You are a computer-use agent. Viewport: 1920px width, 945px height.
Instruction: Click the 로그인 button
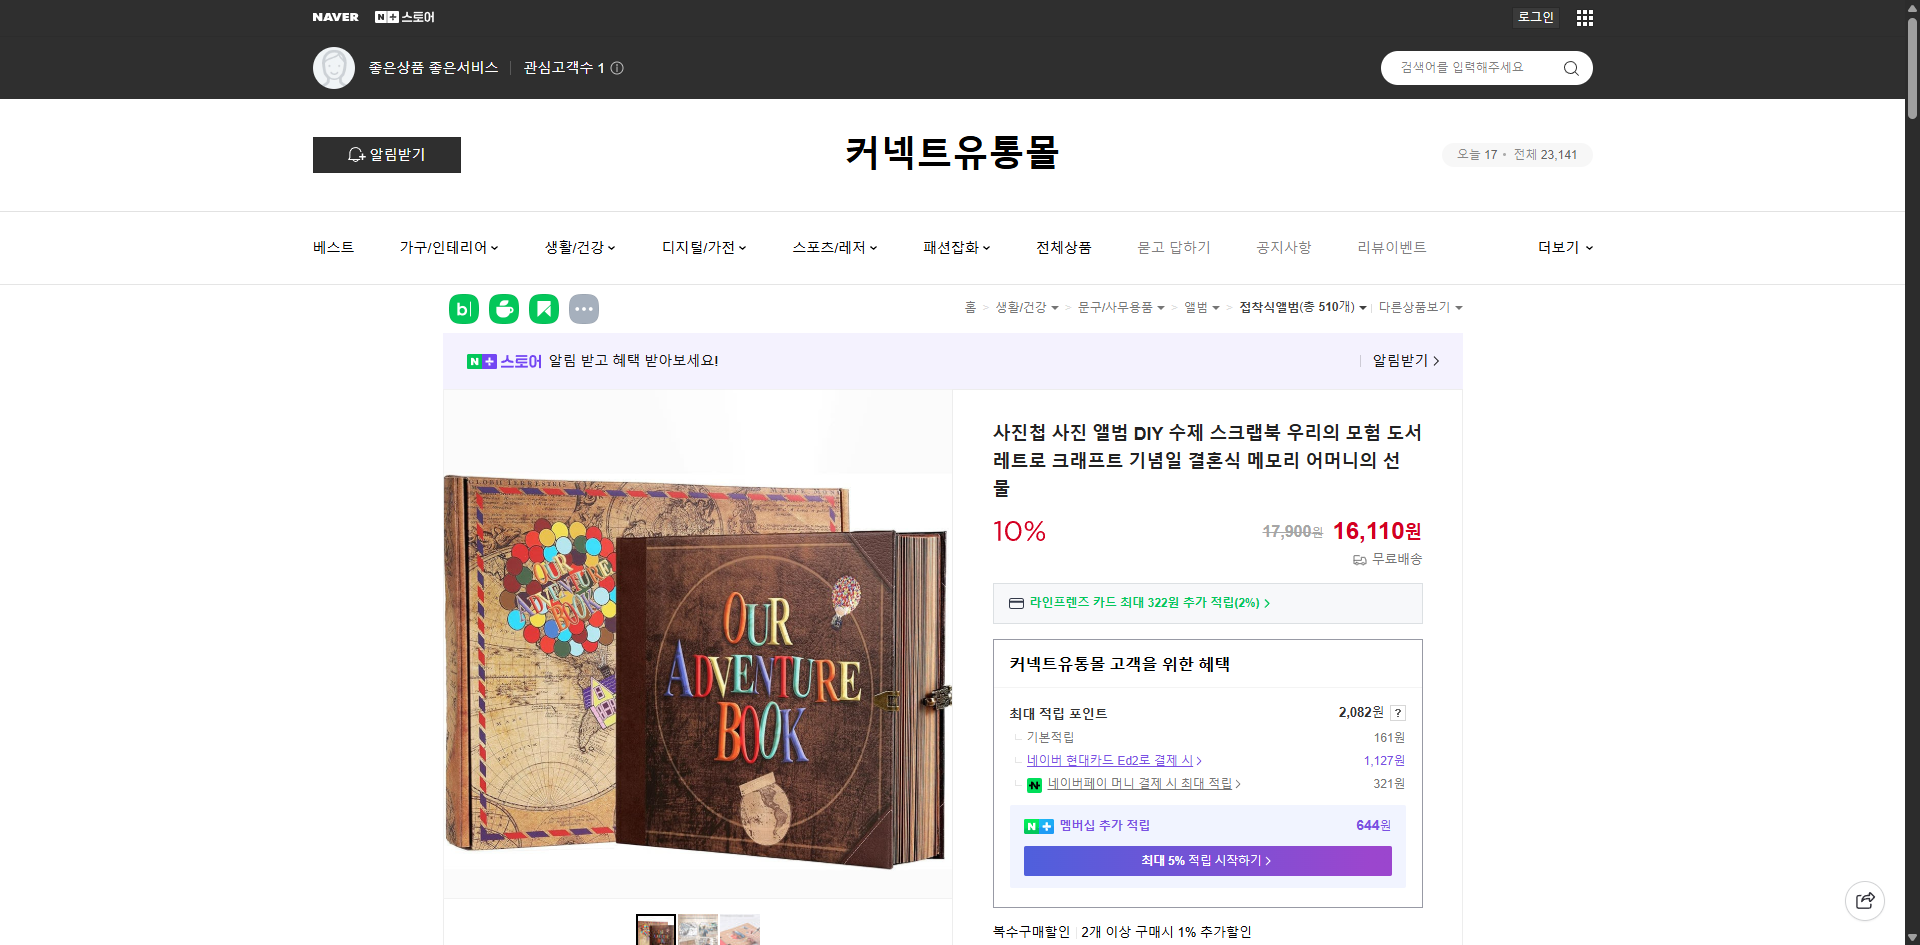click(1535, 17)
